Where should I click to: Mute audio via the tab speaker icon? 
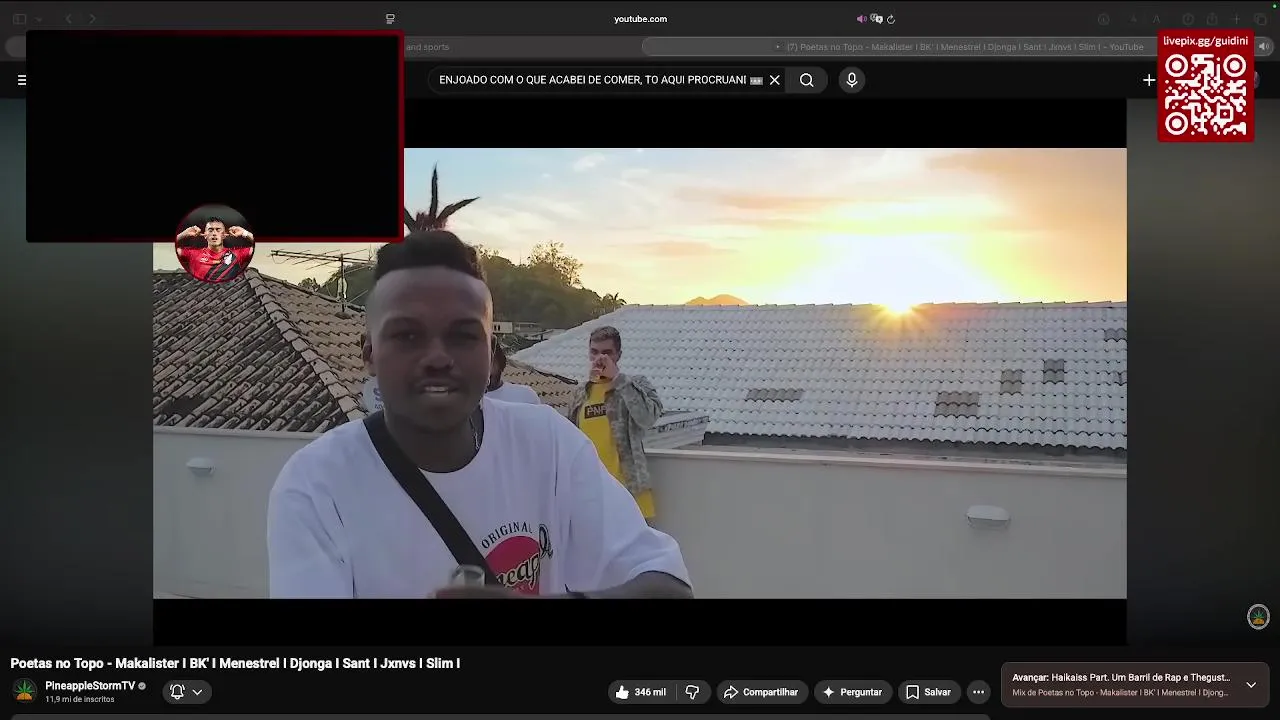(x=1263, y=47)
